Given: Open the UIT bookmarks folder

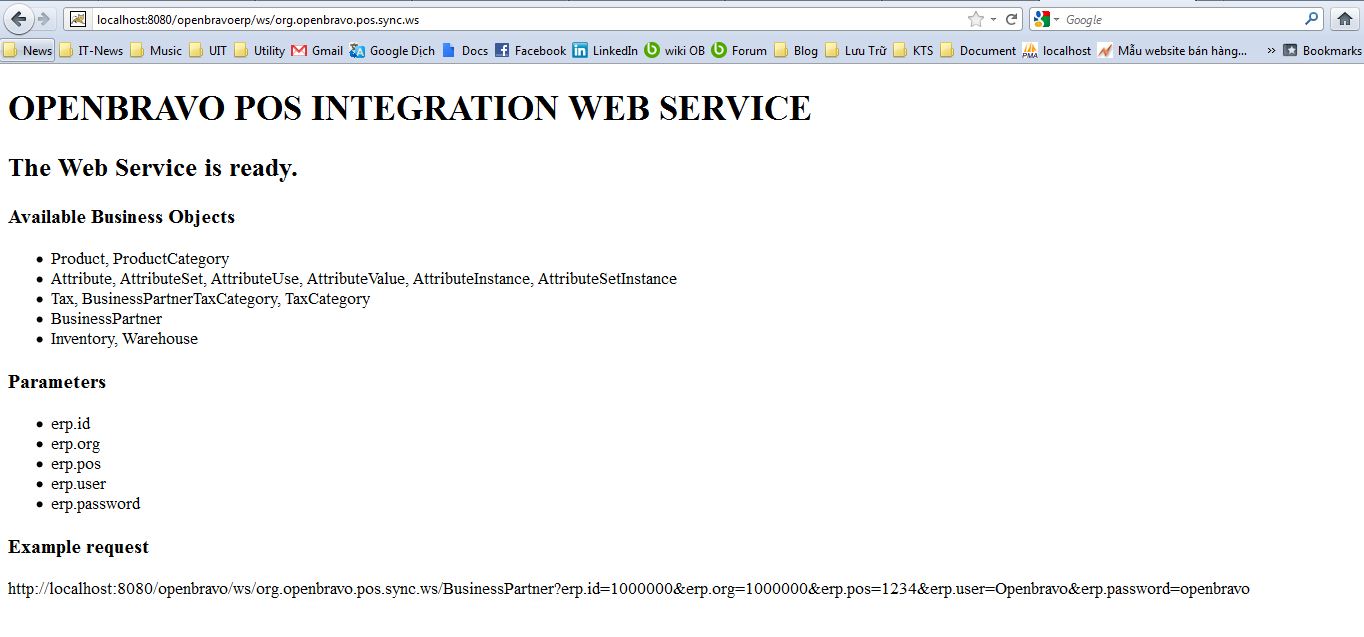Looking at the screenshot, I should pyautogui.click(x=208, y=50).
